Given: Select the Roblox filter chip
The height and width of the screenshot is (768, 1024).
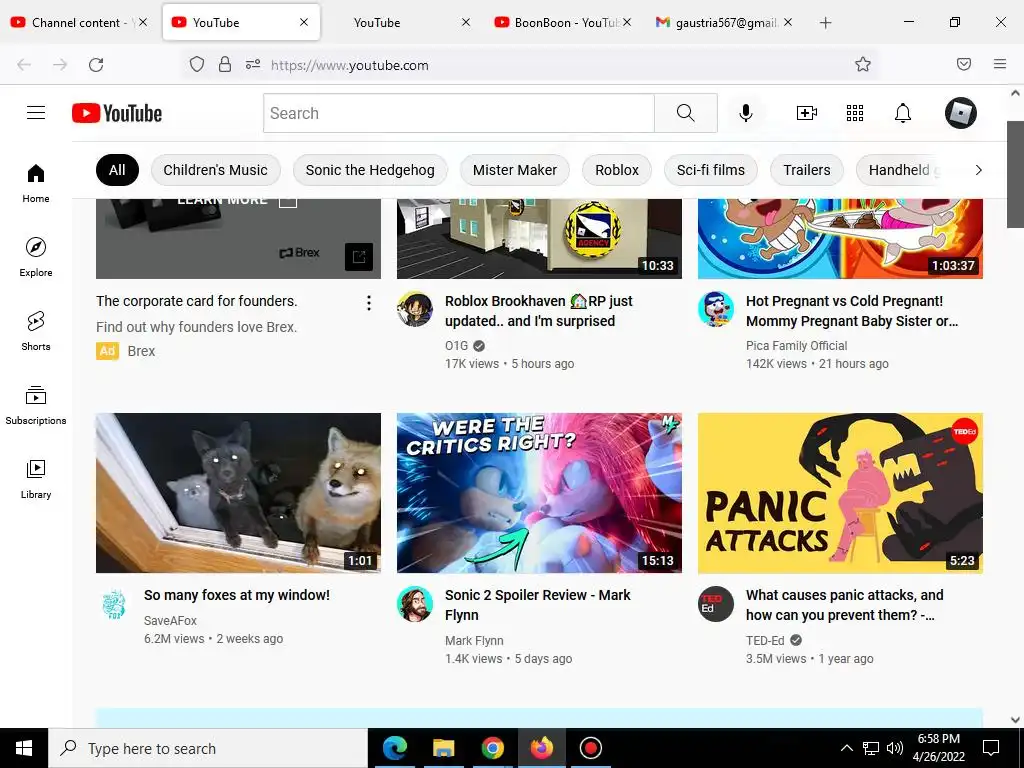Looking at the screenshot, I should (616, 170).
